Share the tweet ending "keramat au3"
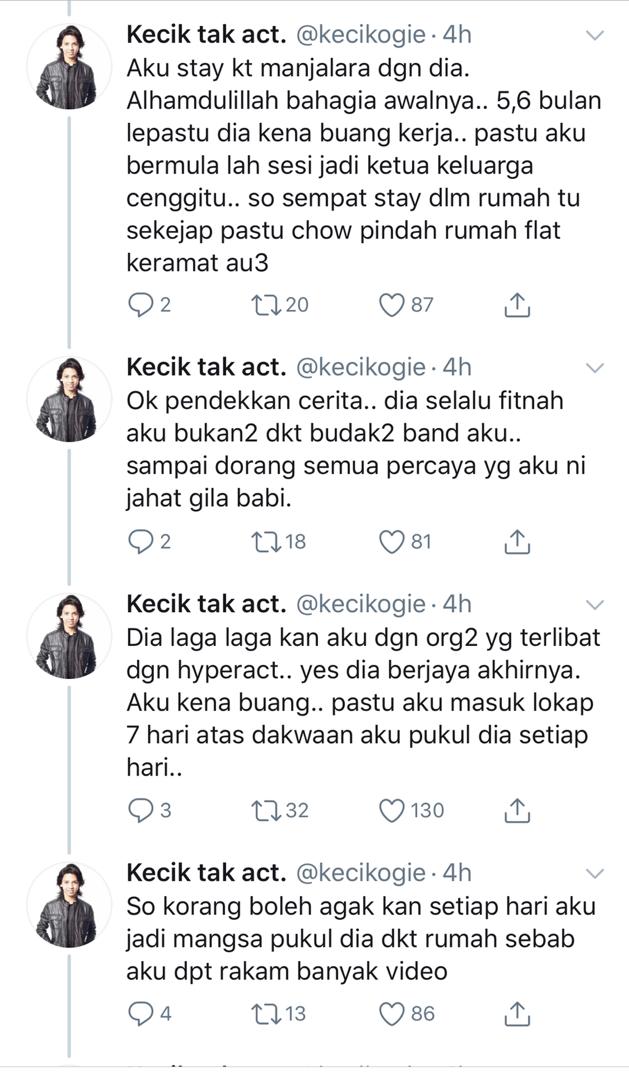Image resolution: width=629 pixels, height=1080 pixels. (x=516, y=304)
